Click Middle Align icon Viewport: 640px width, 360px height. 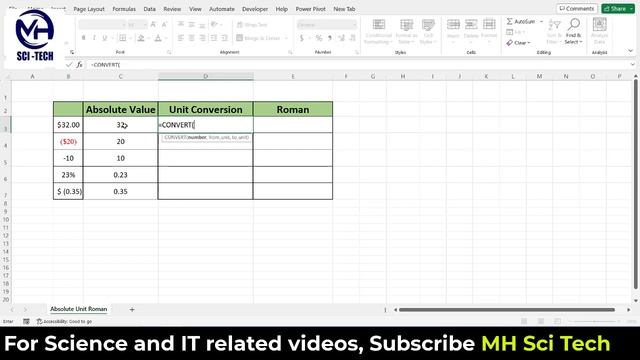click(x=191, y=24)
